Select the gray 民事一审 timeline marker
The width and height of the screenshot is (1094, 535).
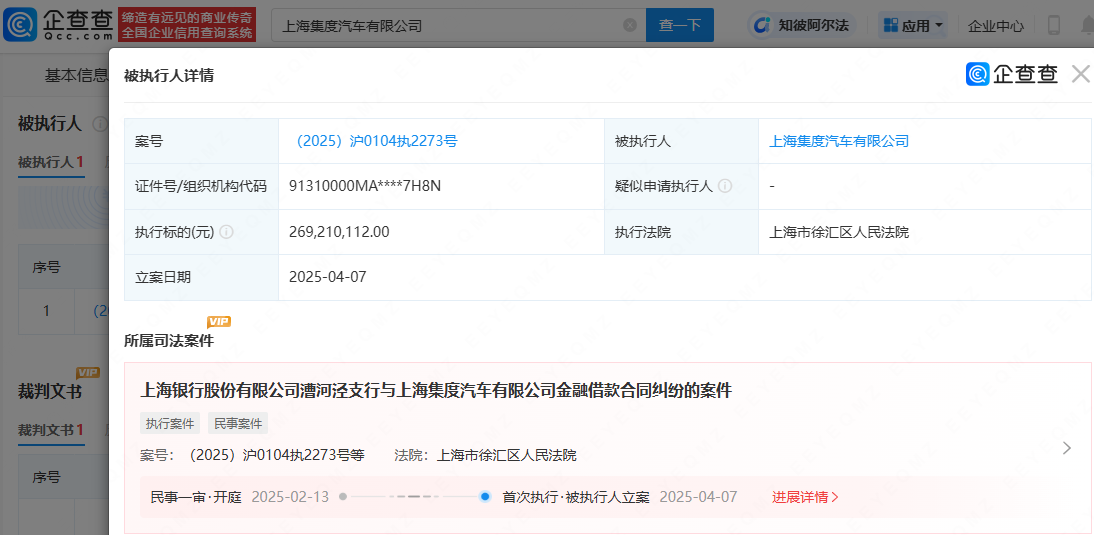343,497
